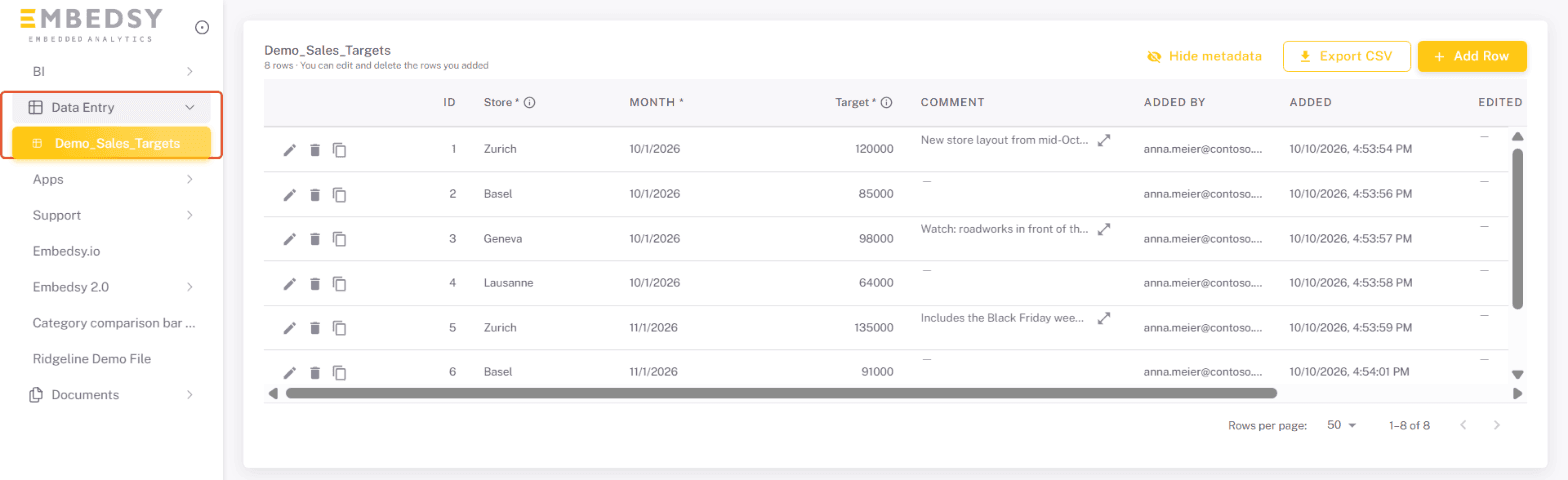This screenshot has width=1568, height=480.
Task: Select the target value 98000
Action: (x=878, y=239)
